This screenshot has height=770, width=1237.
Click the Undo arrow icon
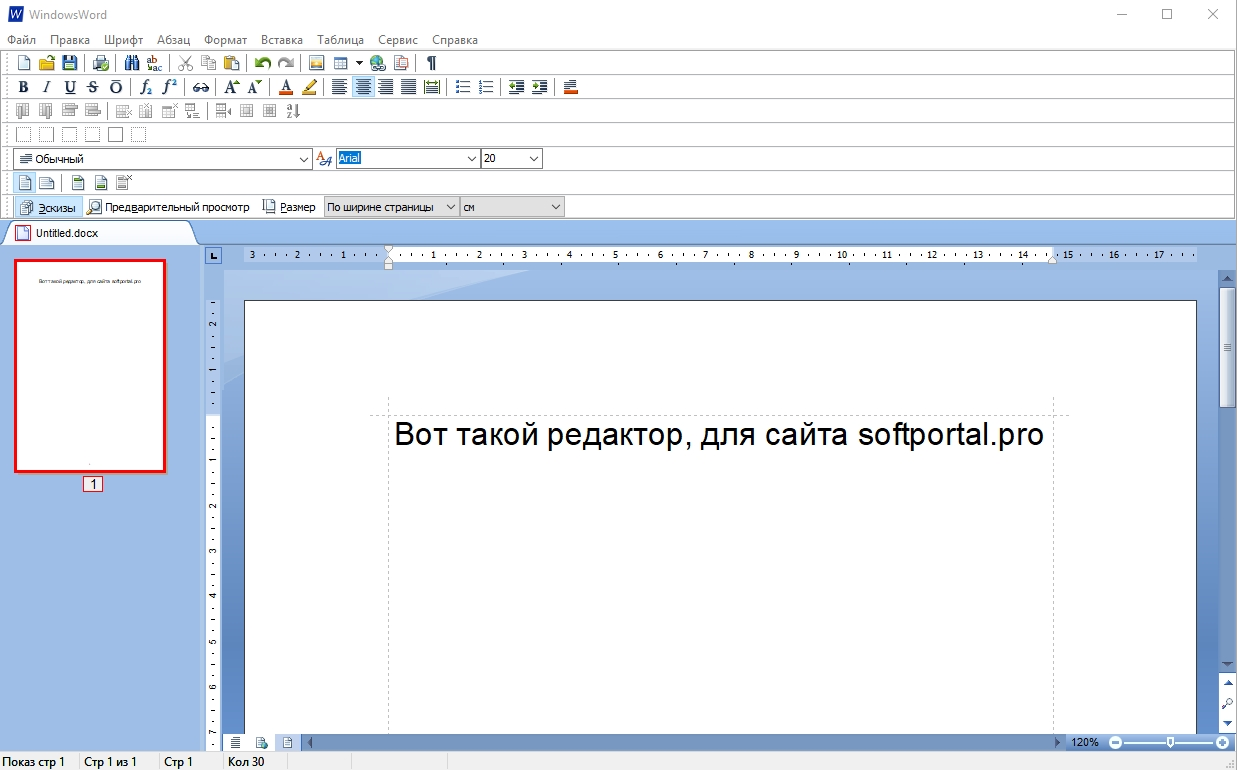click(x=263, y=63)
